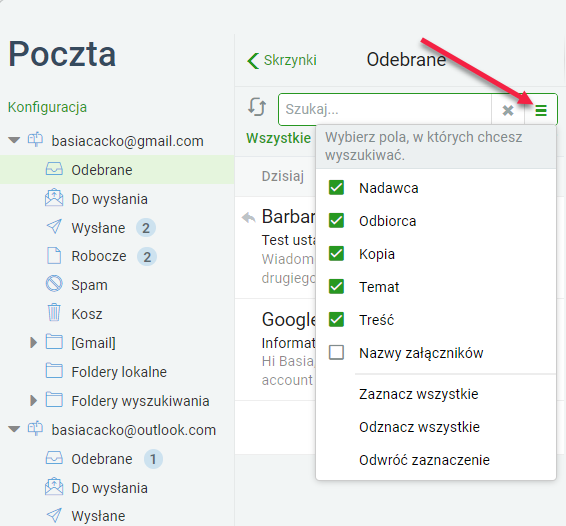Click the Odebrane heading title
Screen dimensions: 566x526
pyautogui.click(x=406, y=59)
